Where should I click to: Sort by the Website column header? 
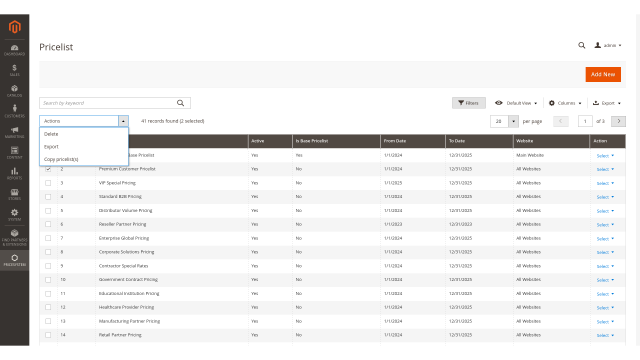[551, 141]
